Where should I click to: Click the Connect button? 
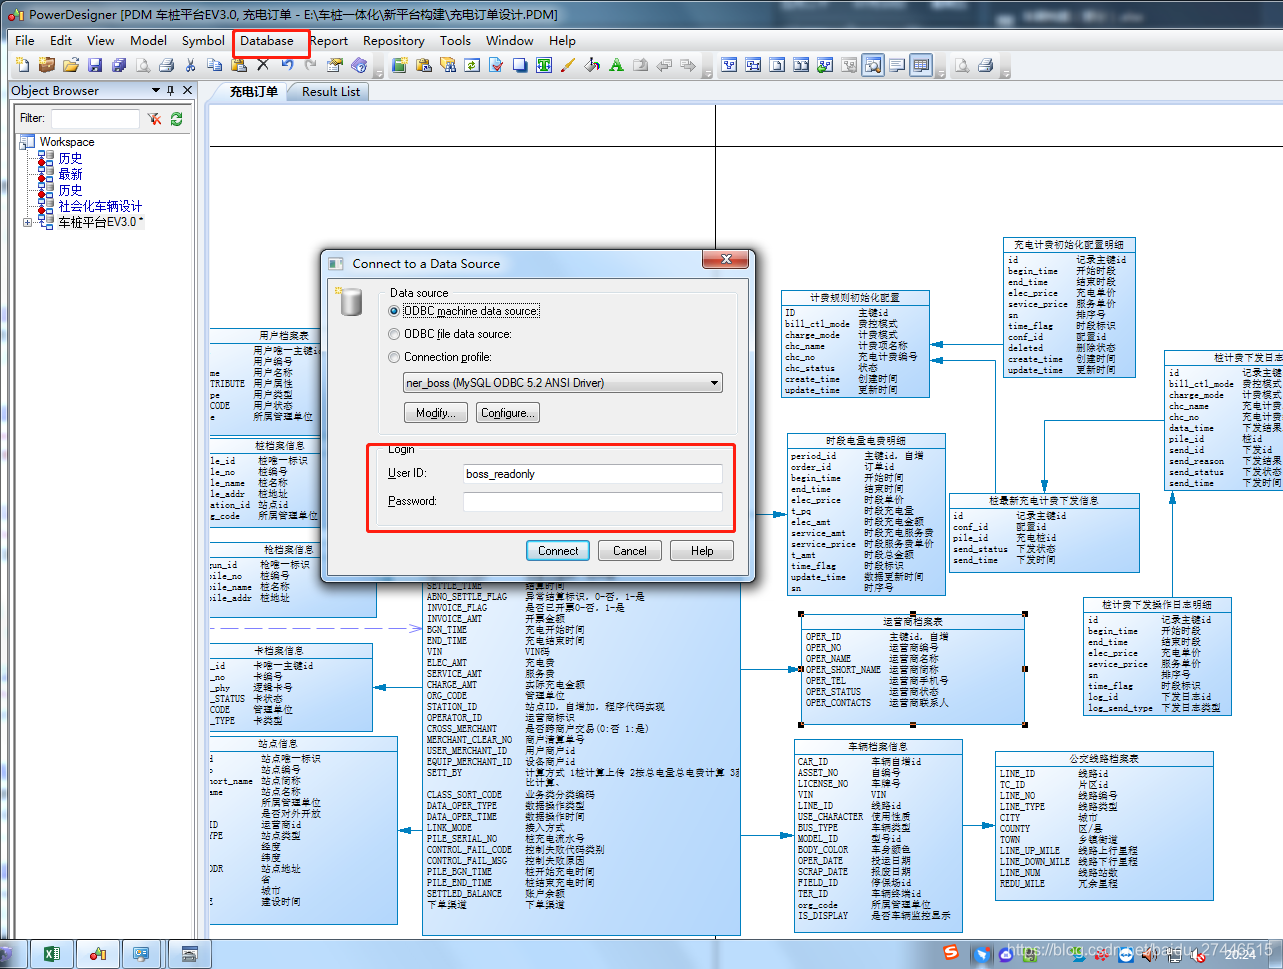tap(558, 551)
